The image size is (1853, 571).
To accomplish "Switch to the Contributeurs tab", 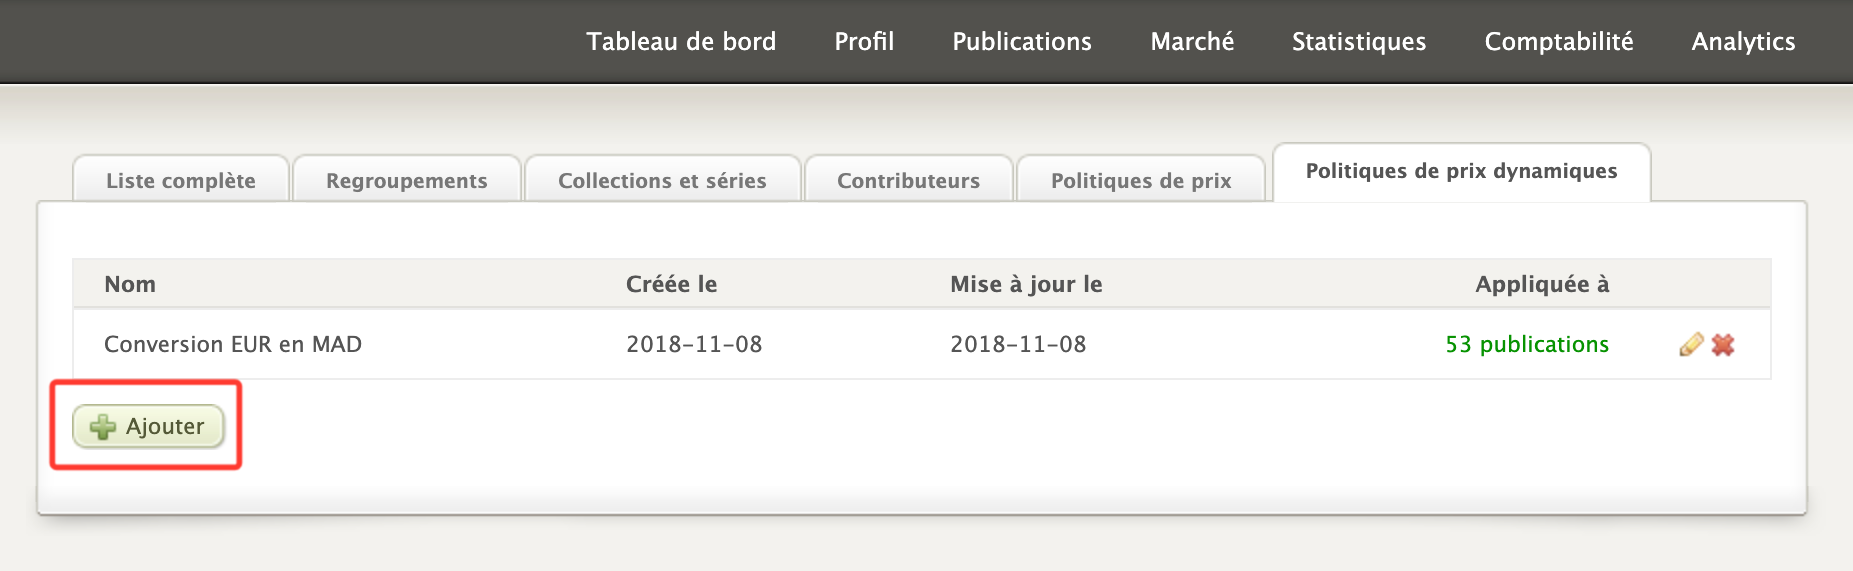I will coord(908,181).
